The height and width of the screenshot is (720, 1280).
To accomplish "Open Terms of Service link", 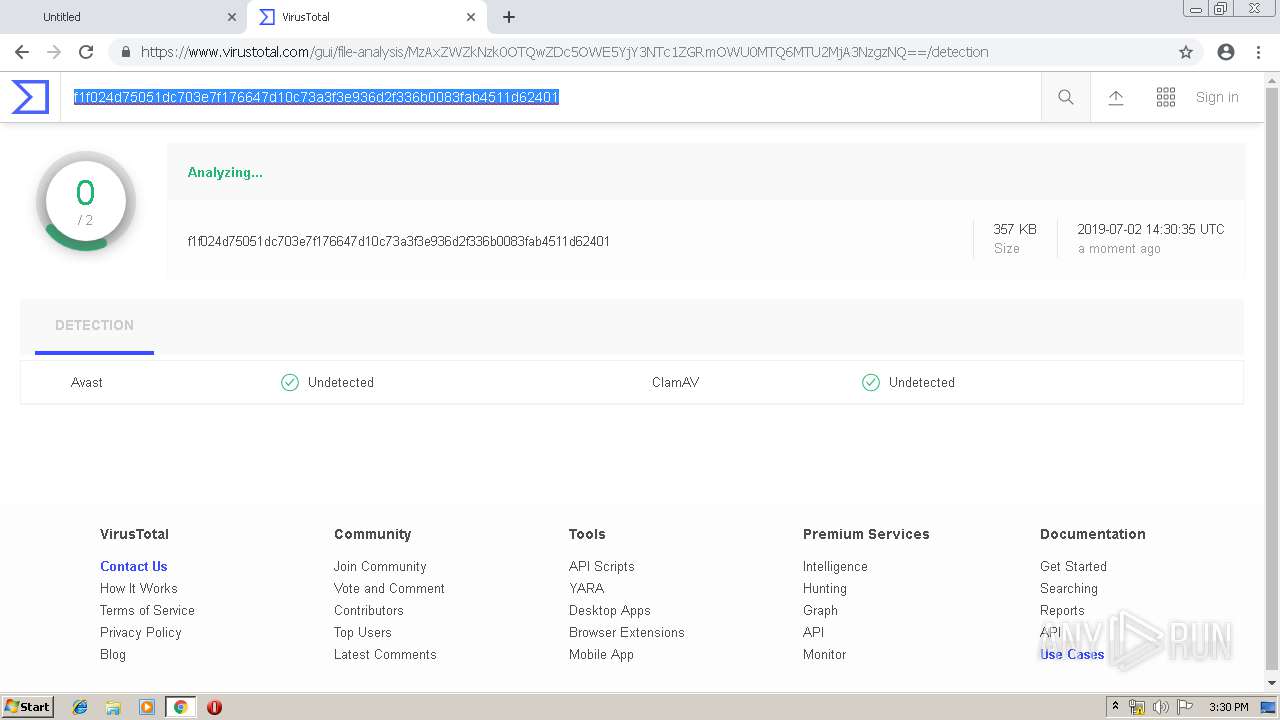I will coord(147,610).
